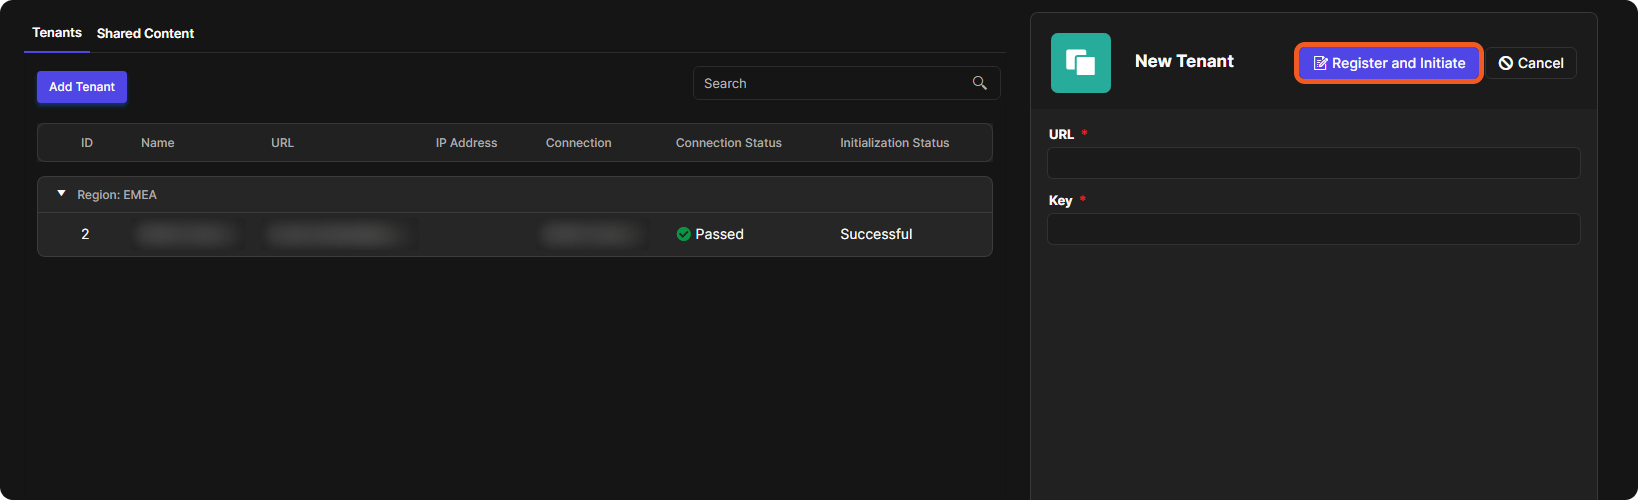
Task: Click the green Passed check icon
Action: click(684, 234)
